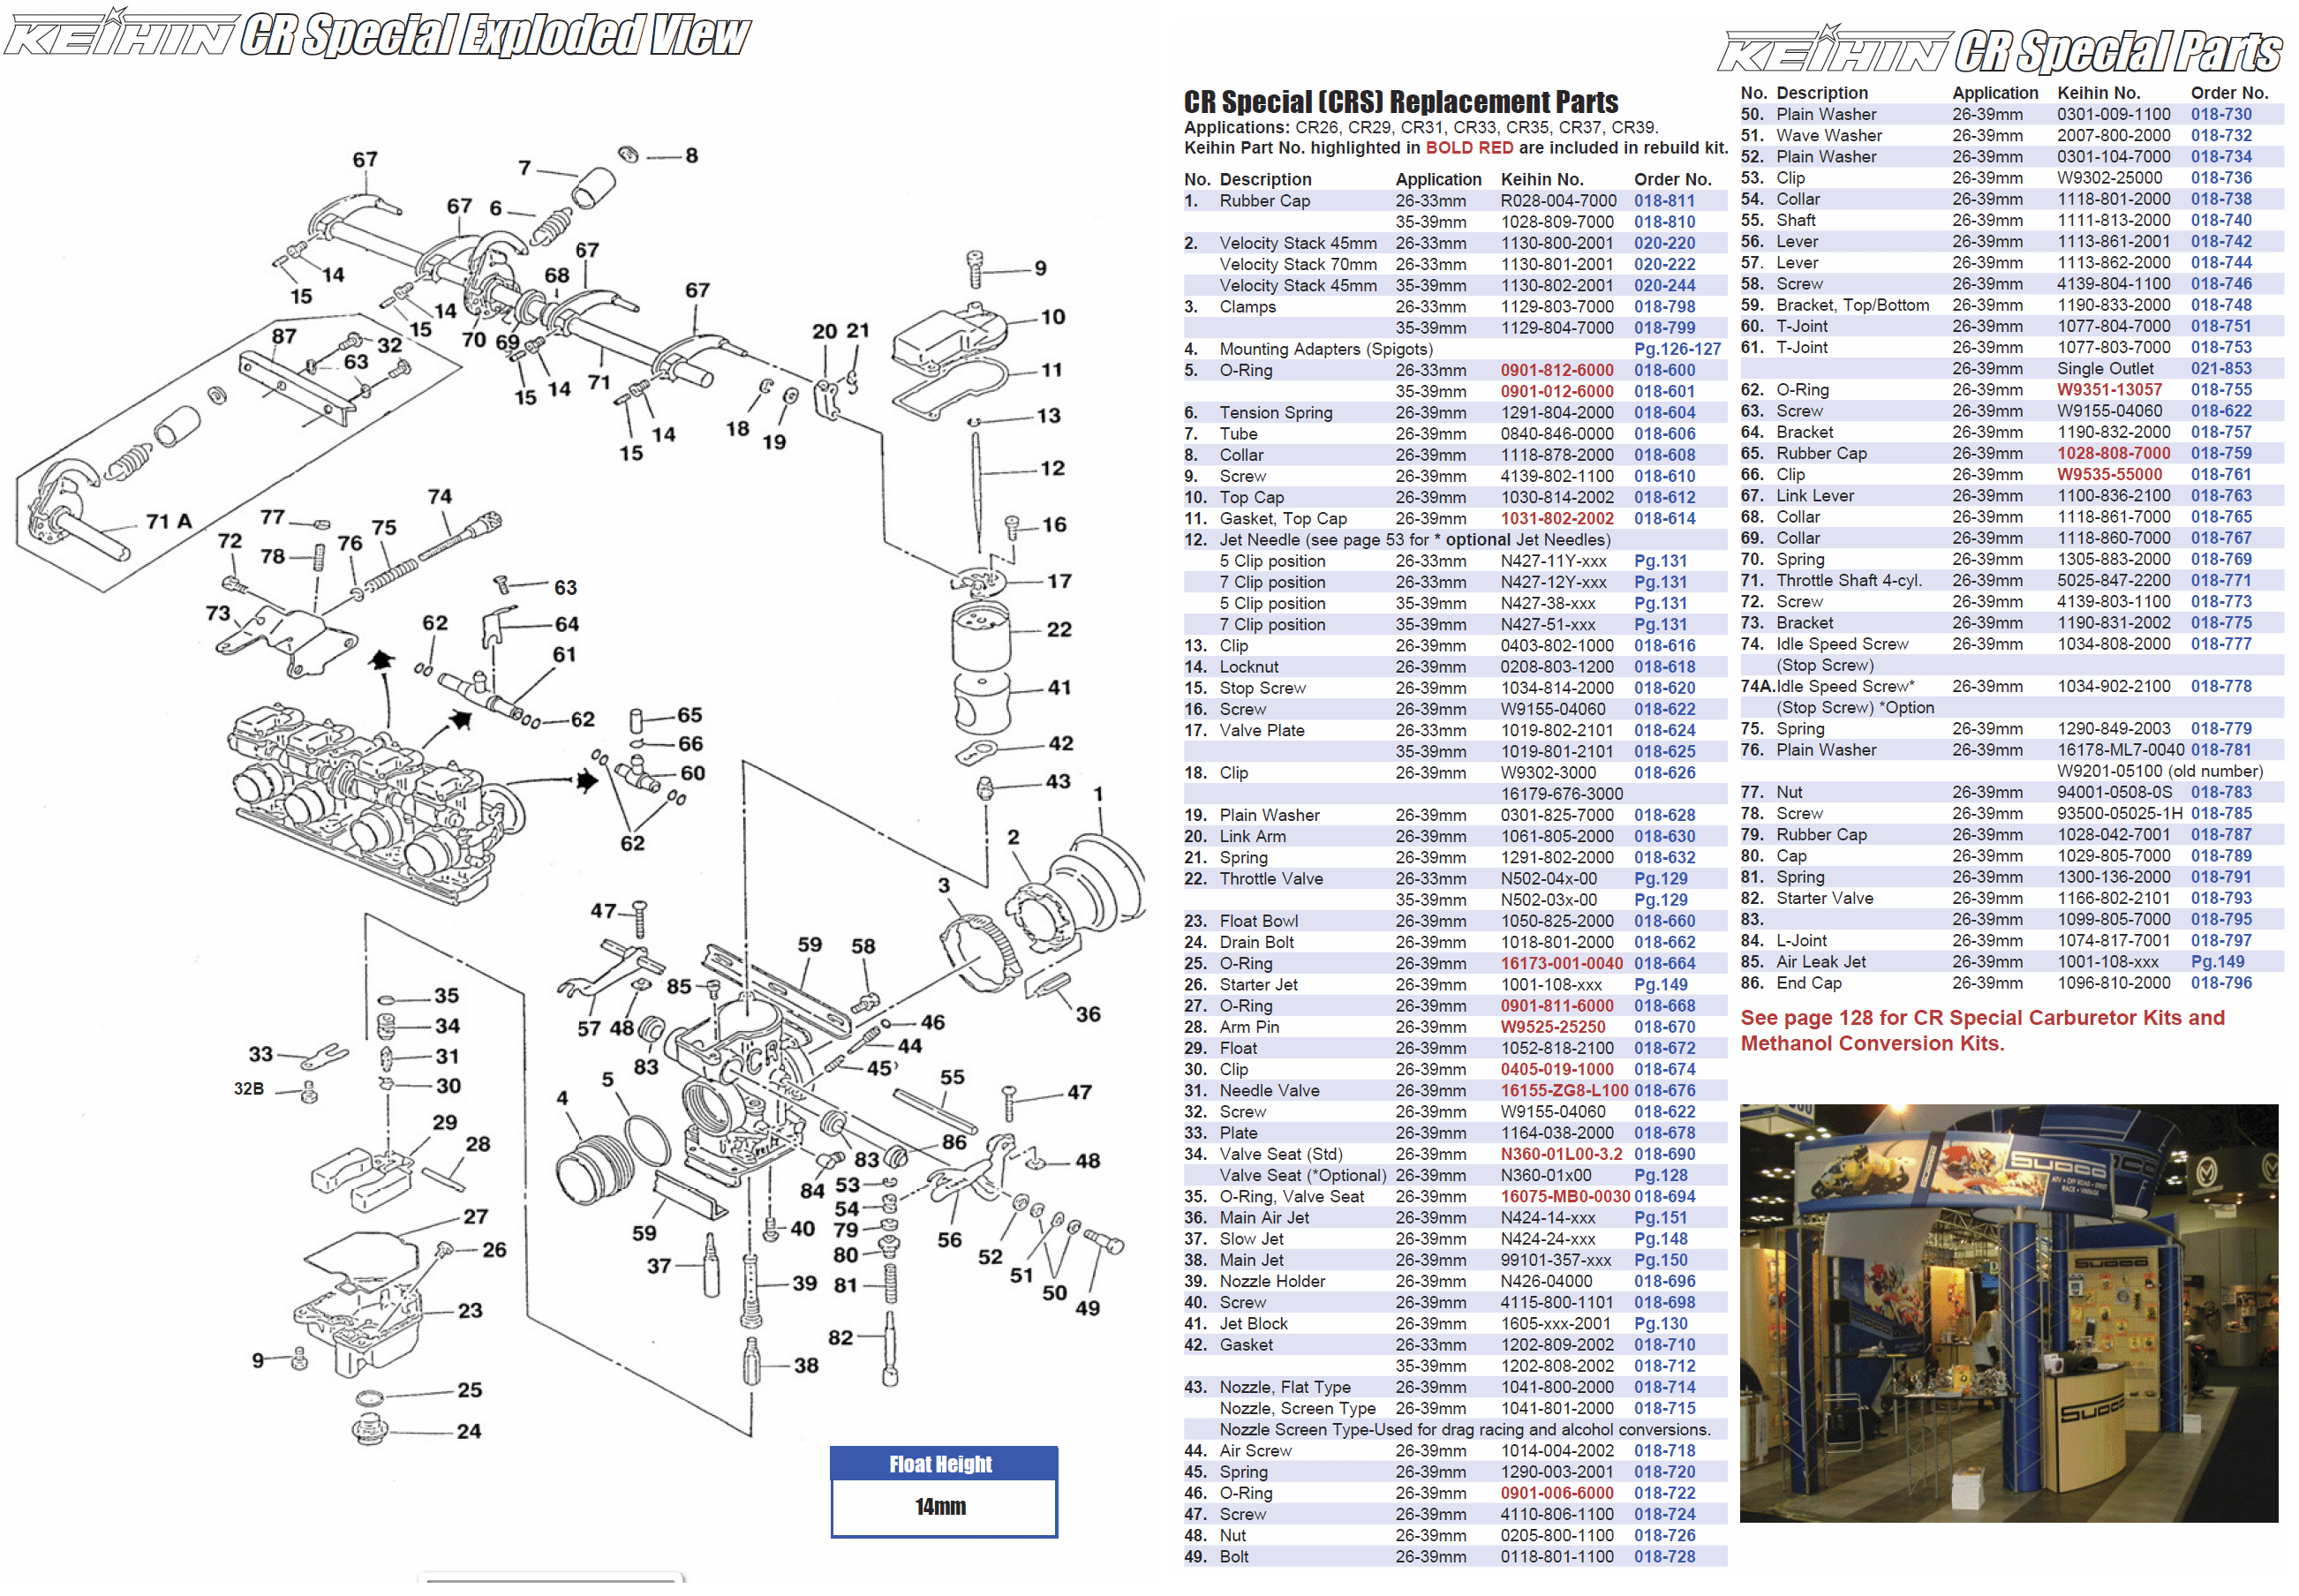
Task: Click the assembled four-carburetor bank illustration
Action: (375, 802)
